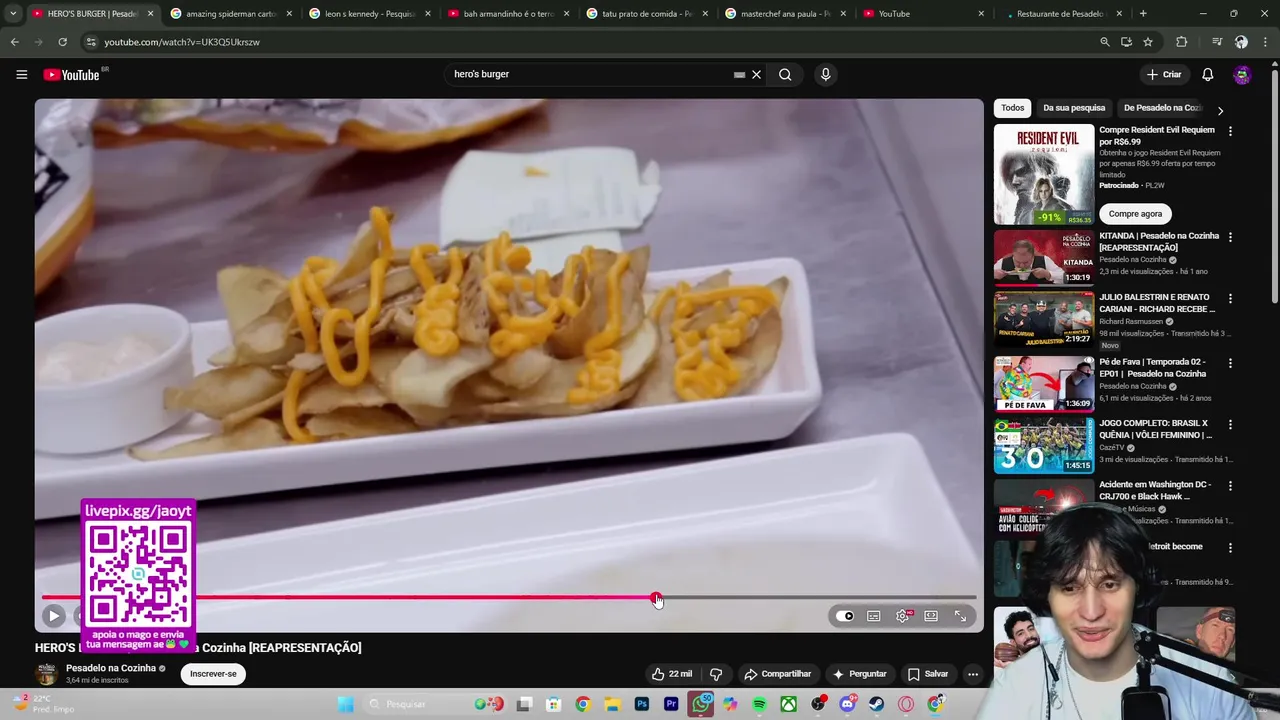
Task: Open more actions menu under the video
Action: (x=972, y=674)
